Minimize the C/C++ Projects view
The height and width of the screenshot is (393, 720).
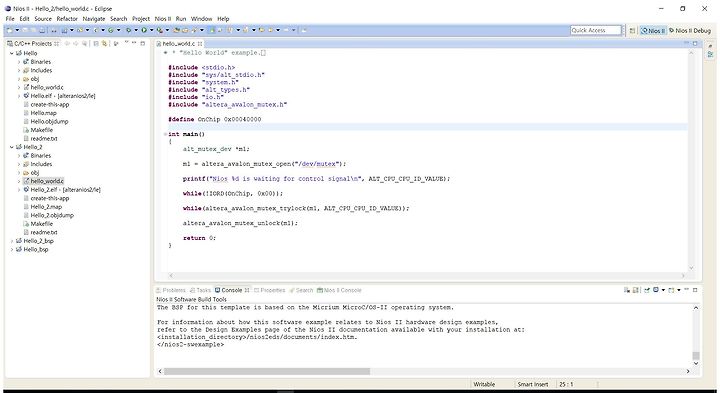(134, 43)
